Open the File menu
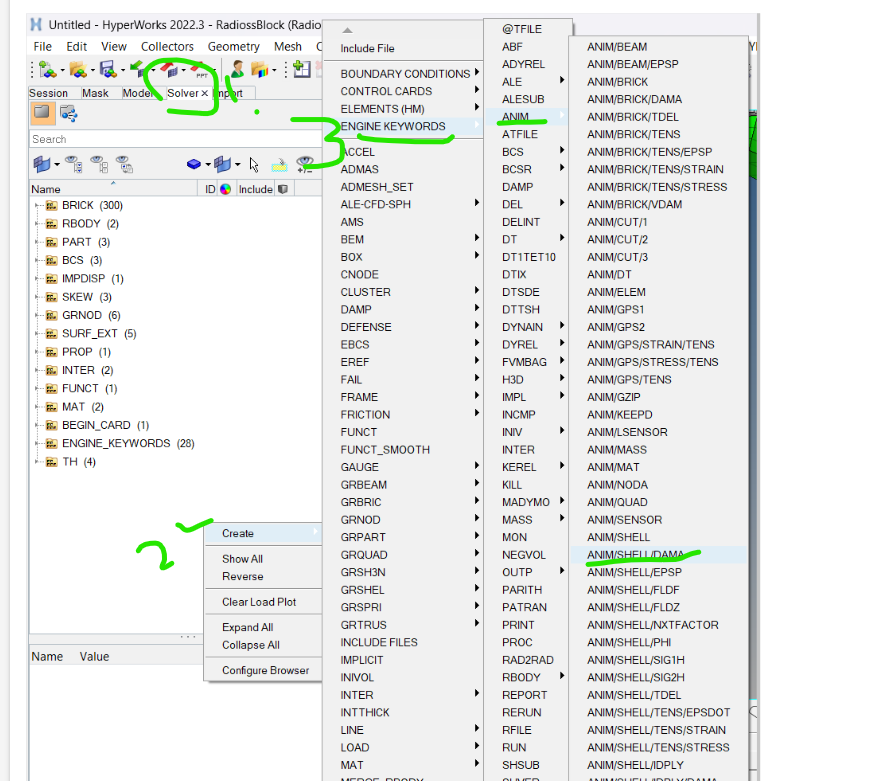Image resolution: width=893 pixels, height=781 pixels. point(42,47)
